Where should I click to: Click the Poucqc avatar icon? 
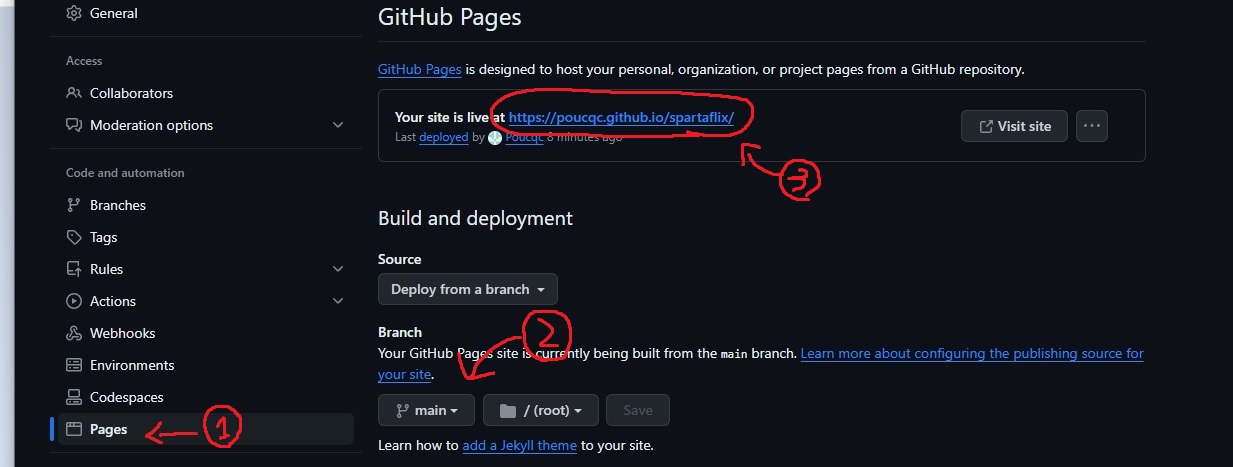click(x=495, y=137)
